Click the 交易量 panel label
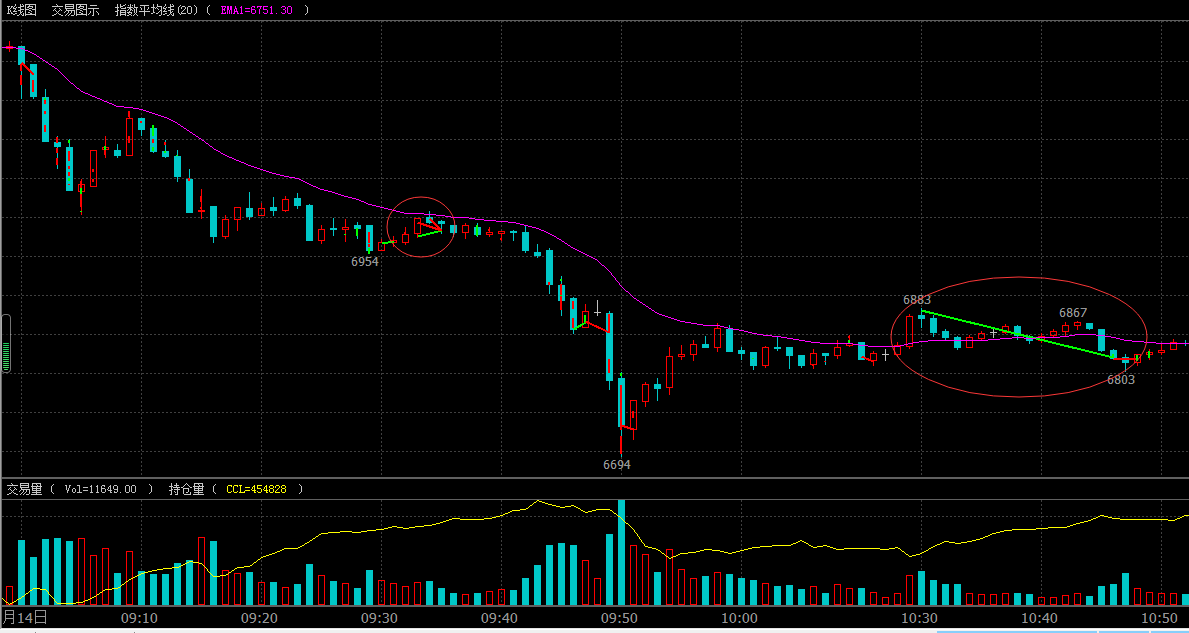Screen dimensions: 1189x633 click(x=25, y=489)
